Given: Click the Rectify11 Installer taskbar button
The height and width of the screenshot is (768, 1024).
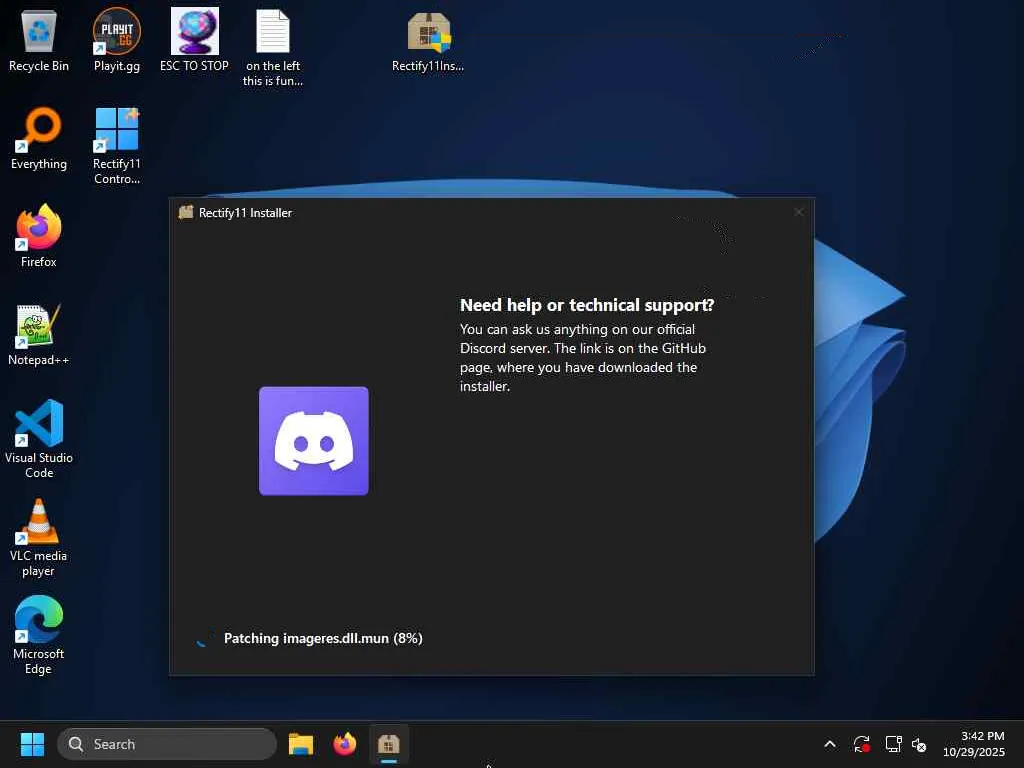Looking at the screenshot, I should click(389, 744).
